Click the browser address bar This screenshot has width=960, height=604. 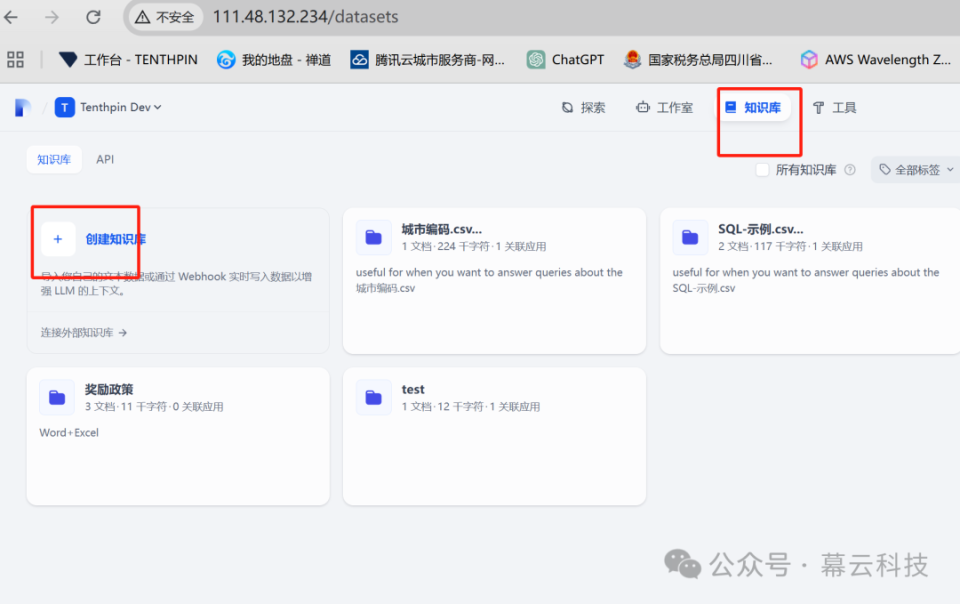pos(300,16)
